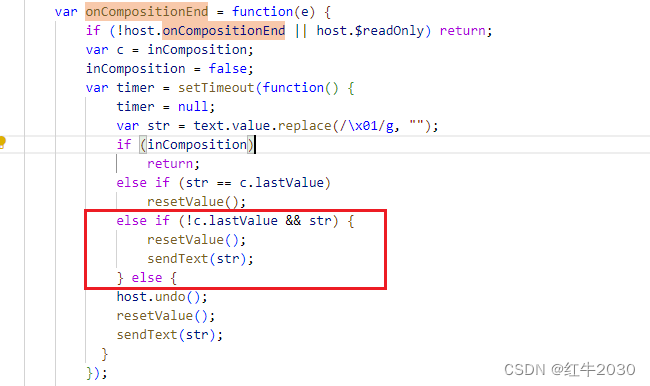Click the /\x01/g regular expression

(367, 126)
